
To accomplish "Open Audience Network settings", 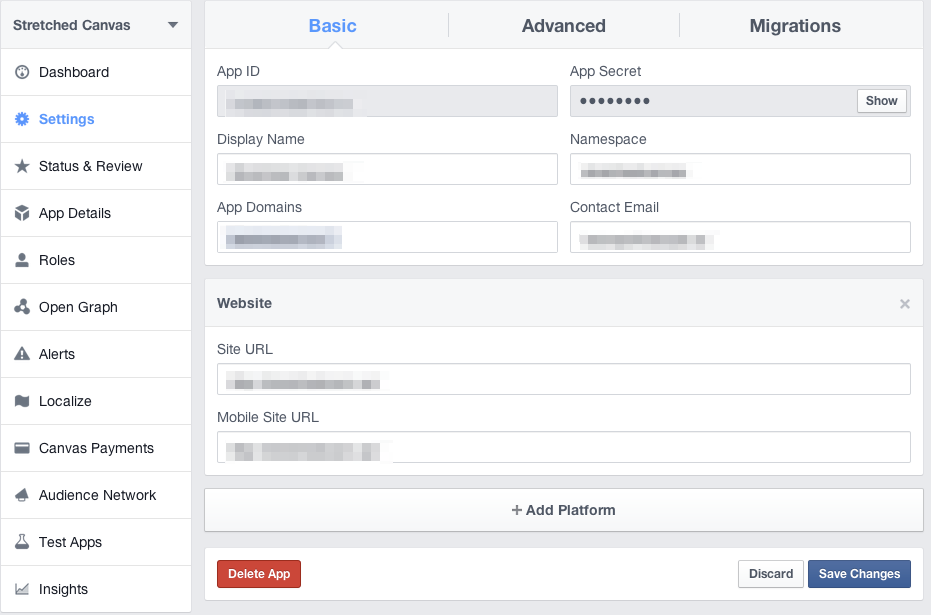I will pyautogui.click(x=96, y=495).
